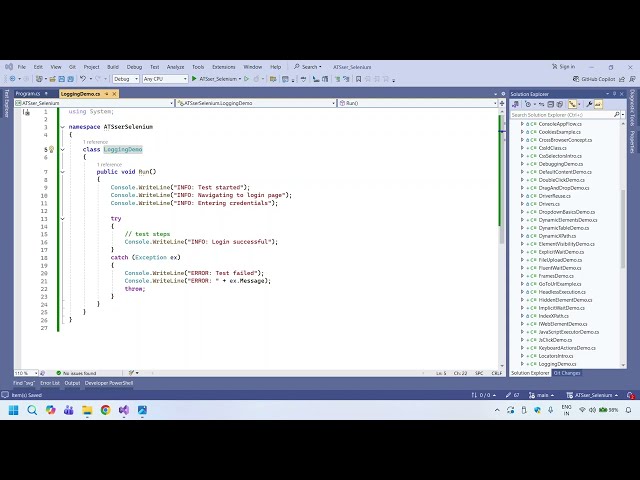Click the Save All icon in toolbar
The height and width of the screenshot is (480, 640).
click(70, 79)
